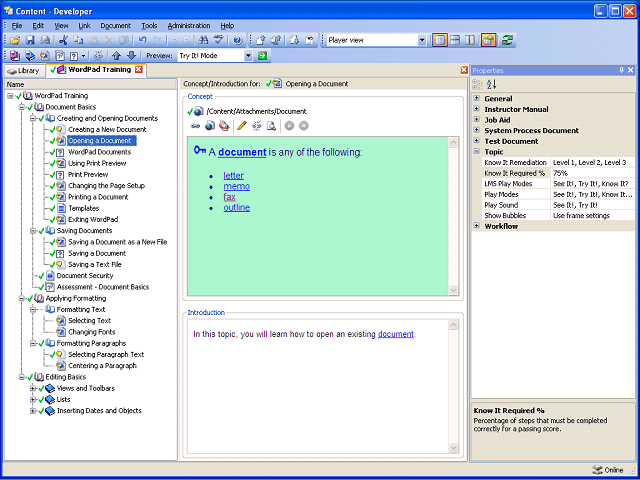This screenshot has width=640, height=480.
Task: Click alphabetical sort icon in Properties
Action: [492, 84]
